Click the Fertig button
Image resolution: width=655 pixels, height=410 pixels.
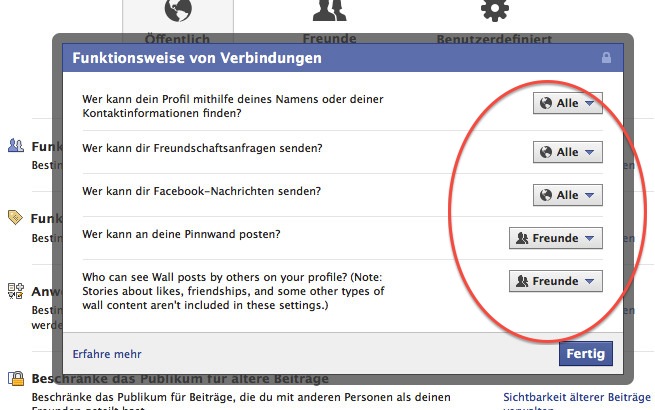[586, 354]
